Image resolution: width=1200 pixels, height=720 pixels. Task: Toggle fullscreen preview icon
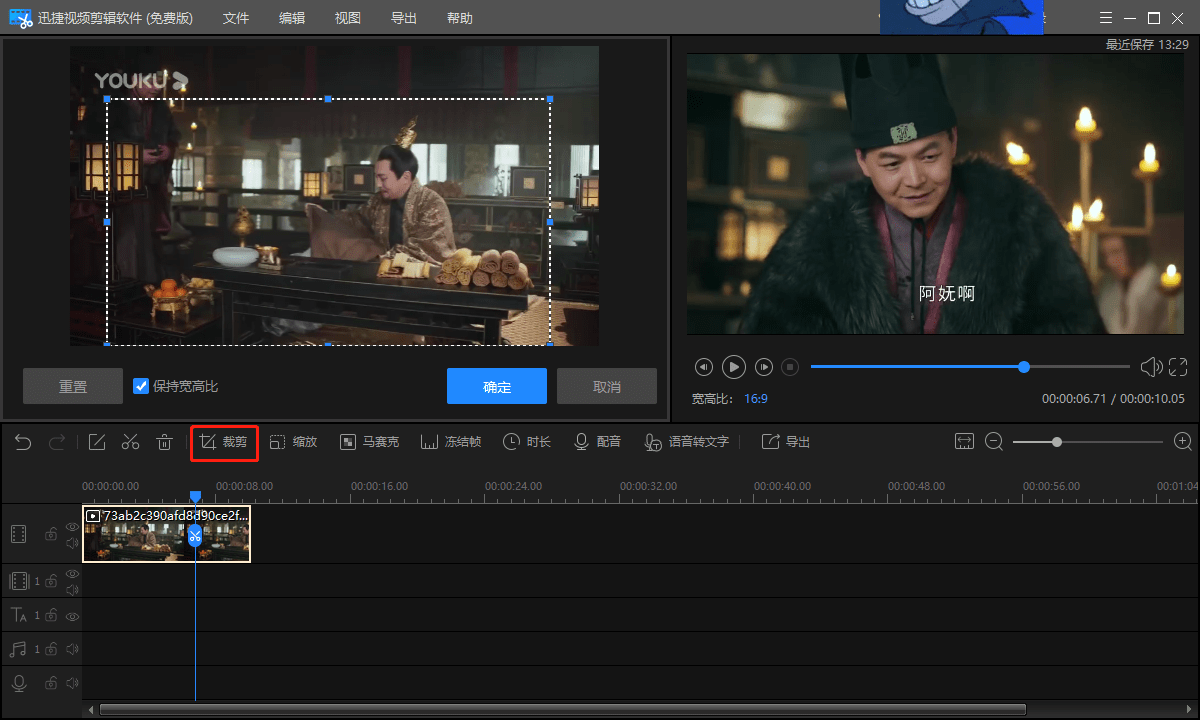(1178, 367)
